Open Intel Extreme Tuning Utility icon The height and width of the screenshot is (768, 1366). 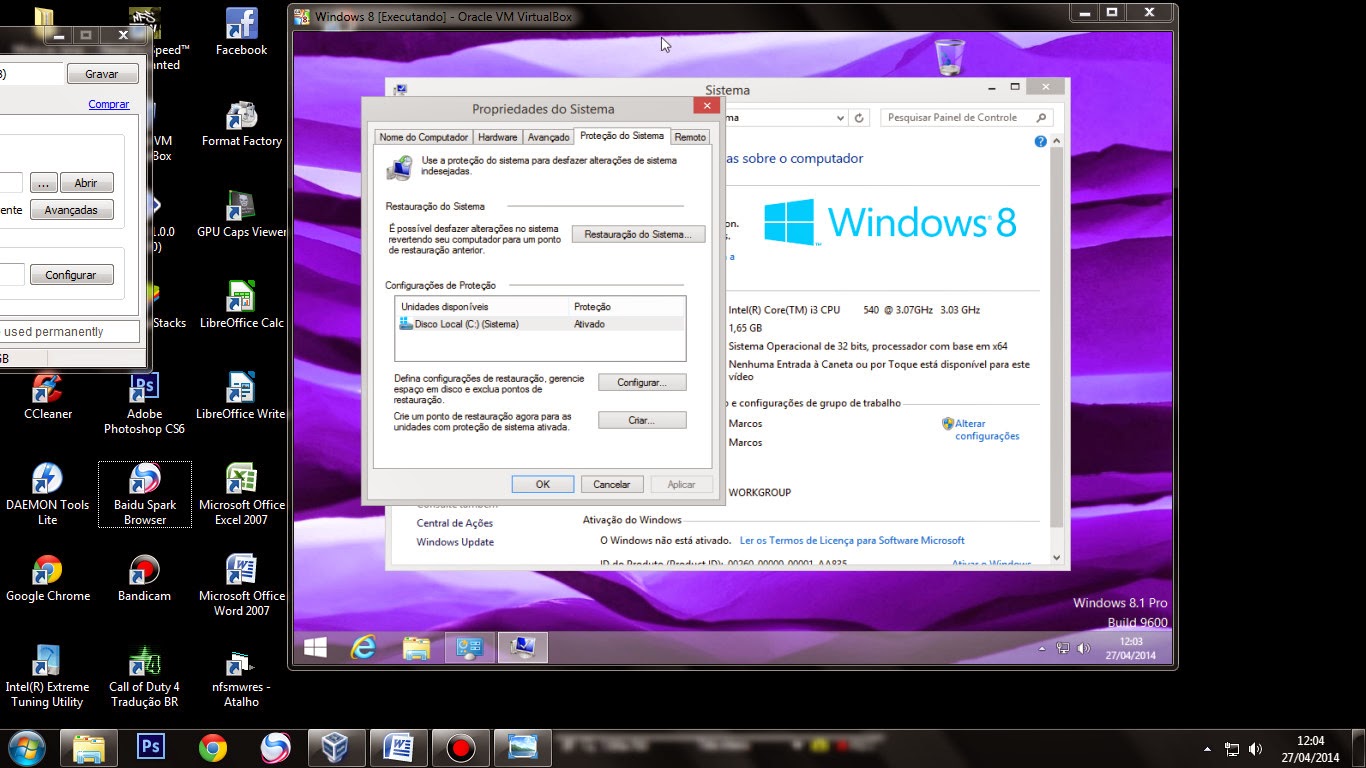click(x=47, y=677)
